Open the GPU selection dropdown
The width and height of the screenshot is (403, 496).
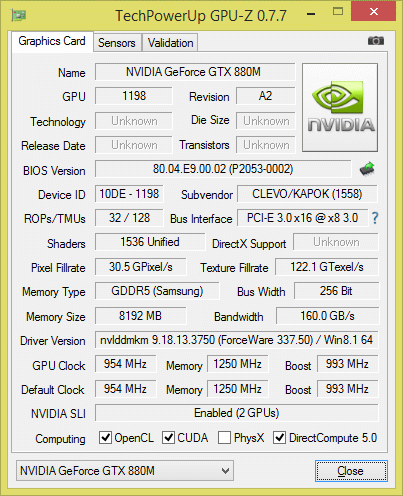point(125,471)
